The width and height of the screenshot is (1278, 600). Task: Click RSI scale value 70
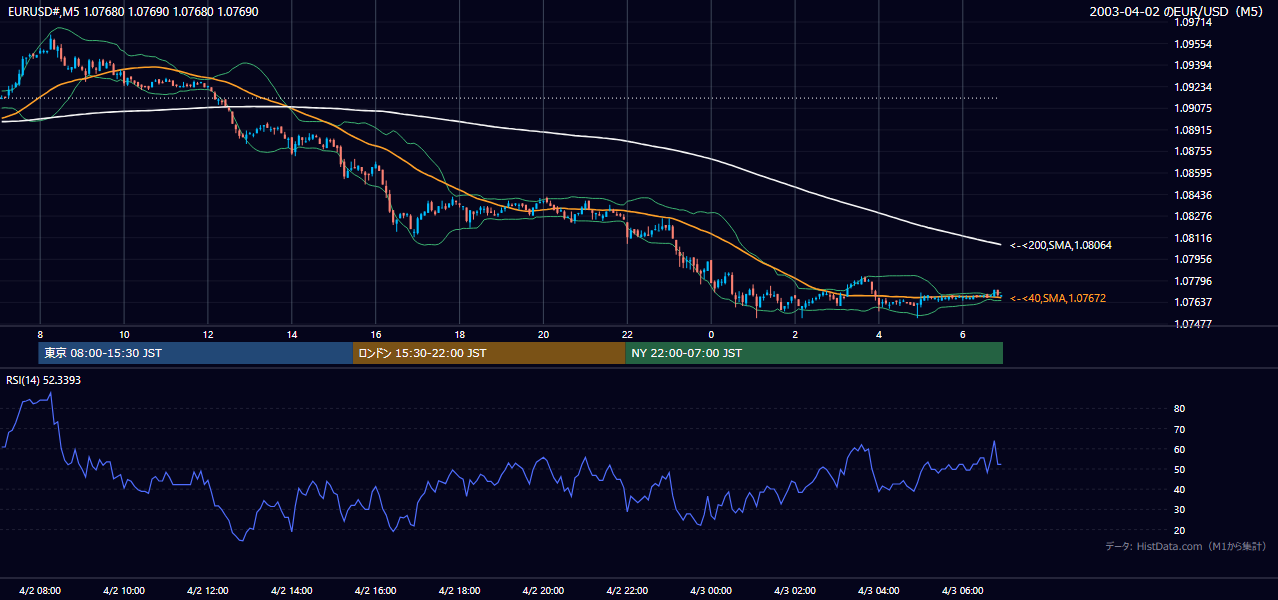pos(1179,429)
